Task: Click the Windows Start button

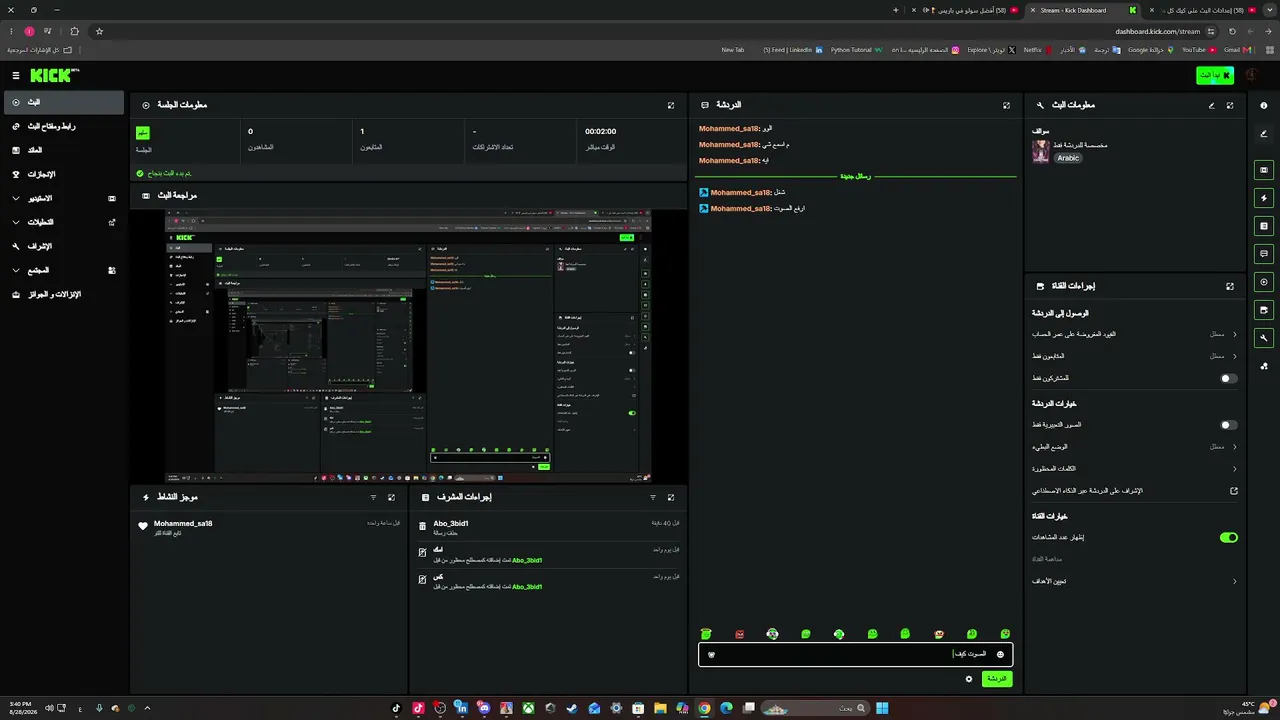Action: [882, 708]
